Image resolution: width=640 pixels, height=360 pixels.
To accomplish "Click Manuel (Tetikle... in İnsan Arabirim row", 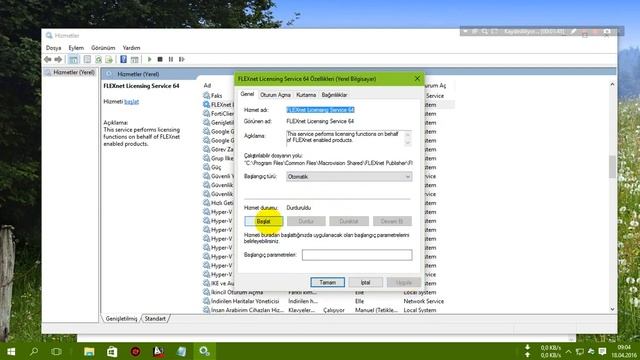I will pyautogui.click(x=376, y=310).
